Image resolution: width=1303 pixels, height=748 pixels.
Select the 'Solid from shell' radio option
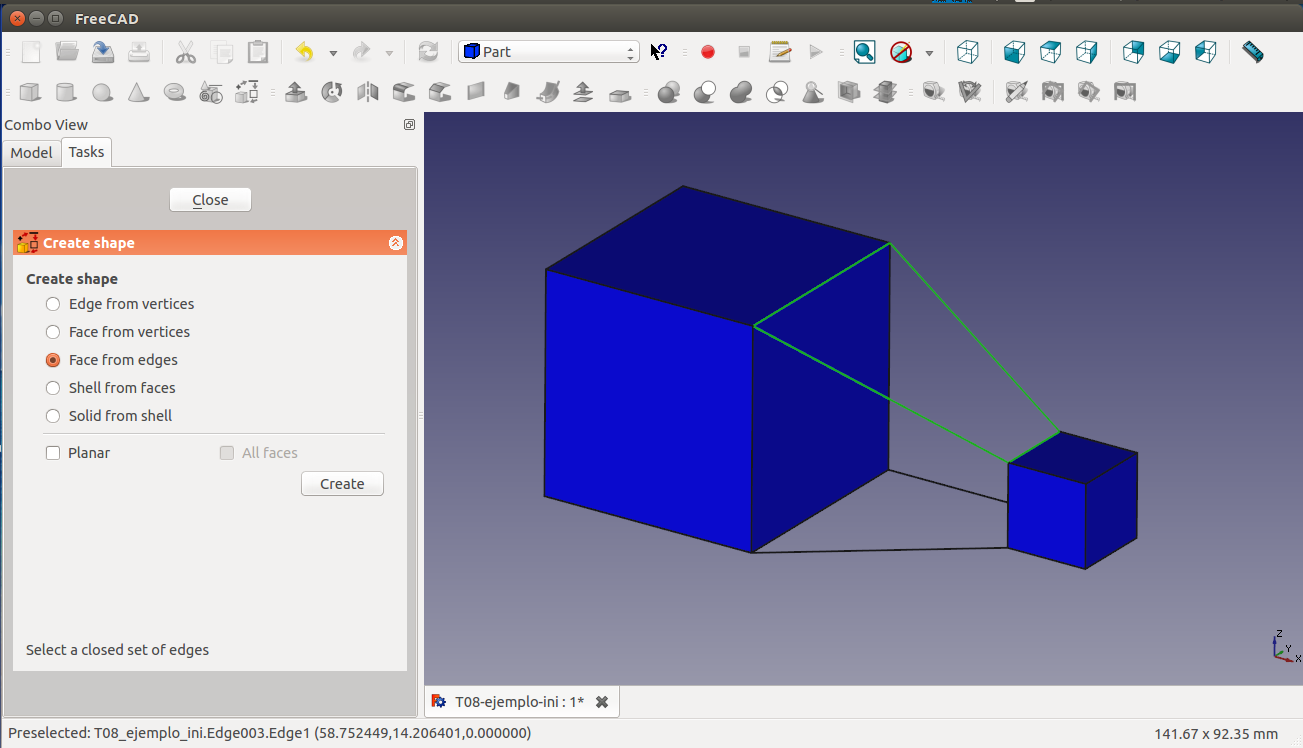pyautogui.click(x=53, y=416)
